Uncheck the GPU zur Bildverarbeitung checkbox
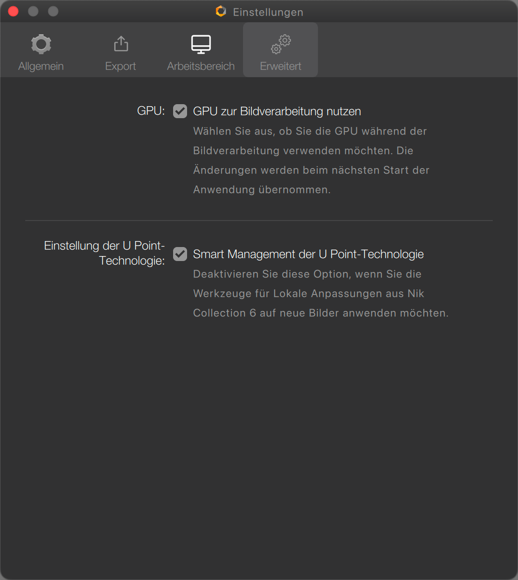 [180, 111]
